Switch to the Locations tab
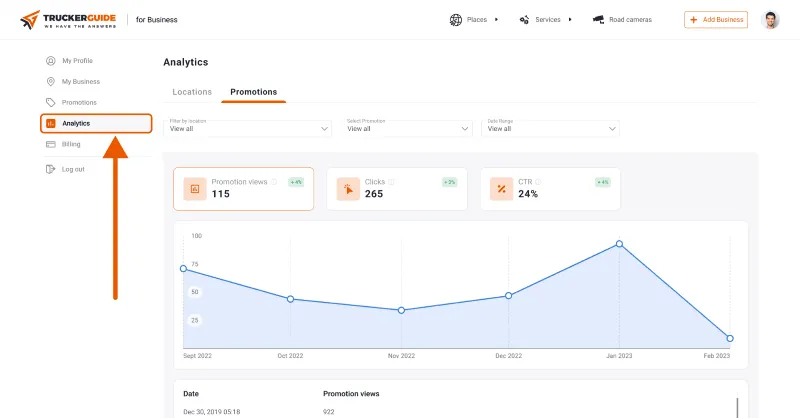This screenshot has height=418, width=800. point(192,92)
